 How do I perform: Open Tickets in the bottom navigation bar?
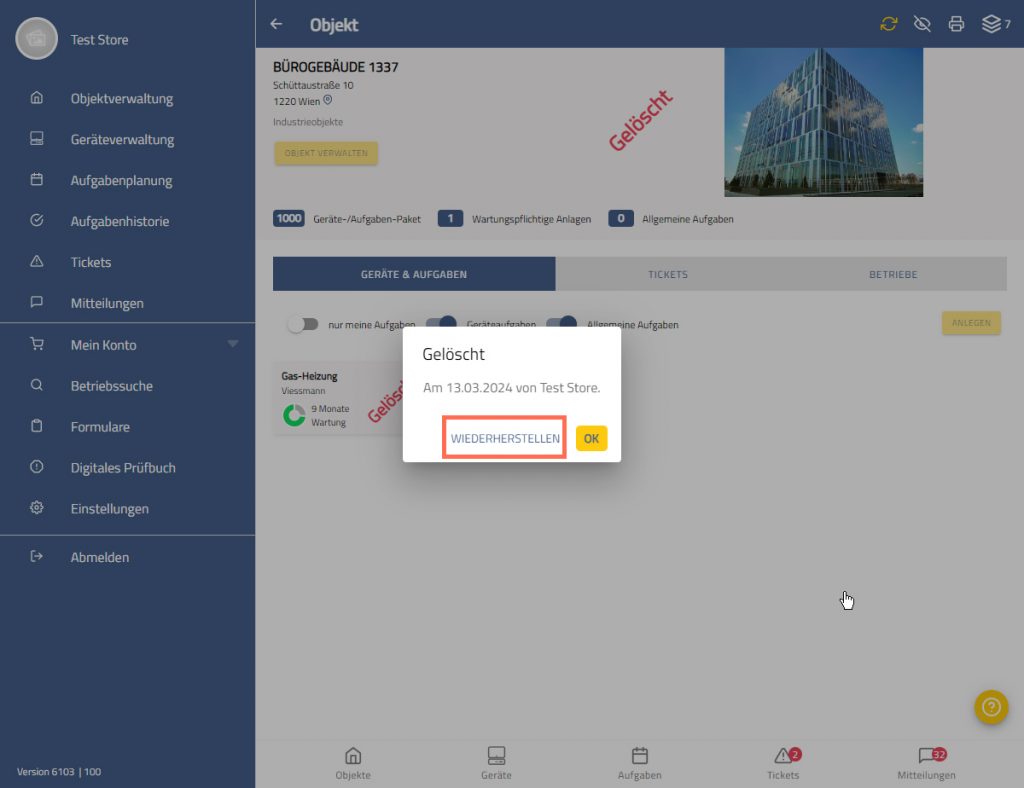[x=783, y=763]
